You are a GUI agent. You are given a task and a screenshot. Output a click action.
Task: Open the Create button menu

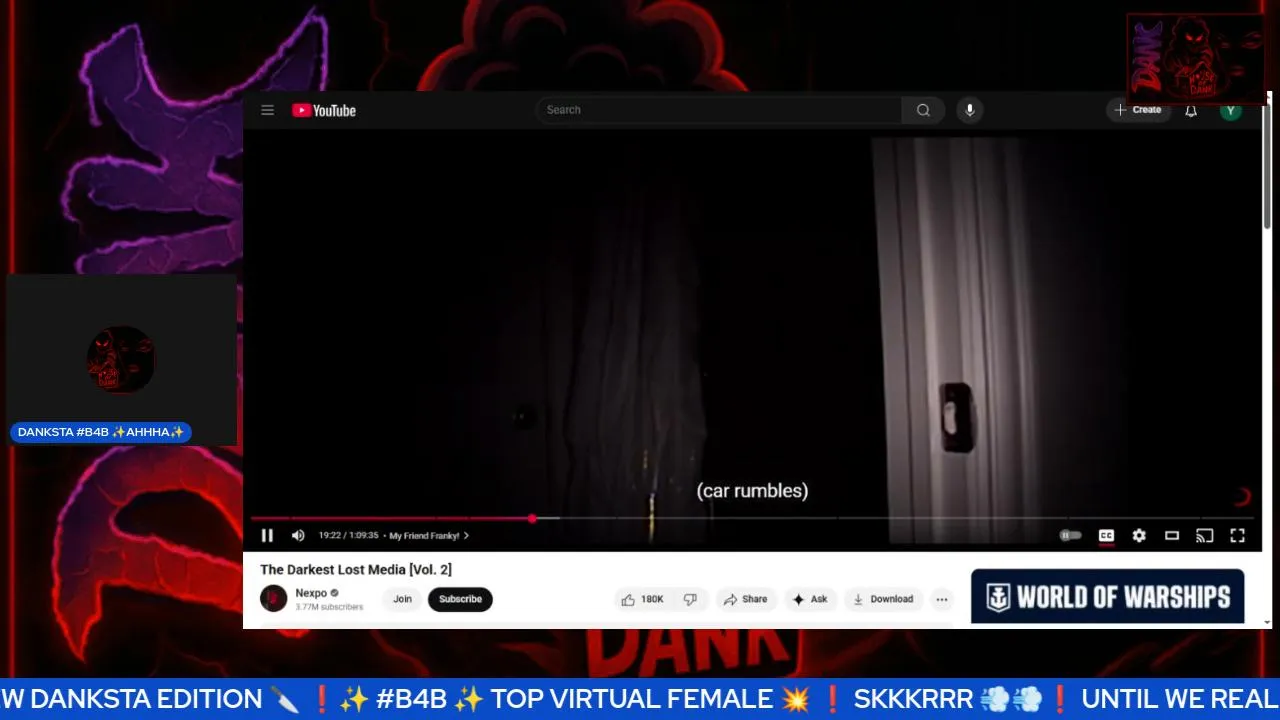click(1138, 110)
